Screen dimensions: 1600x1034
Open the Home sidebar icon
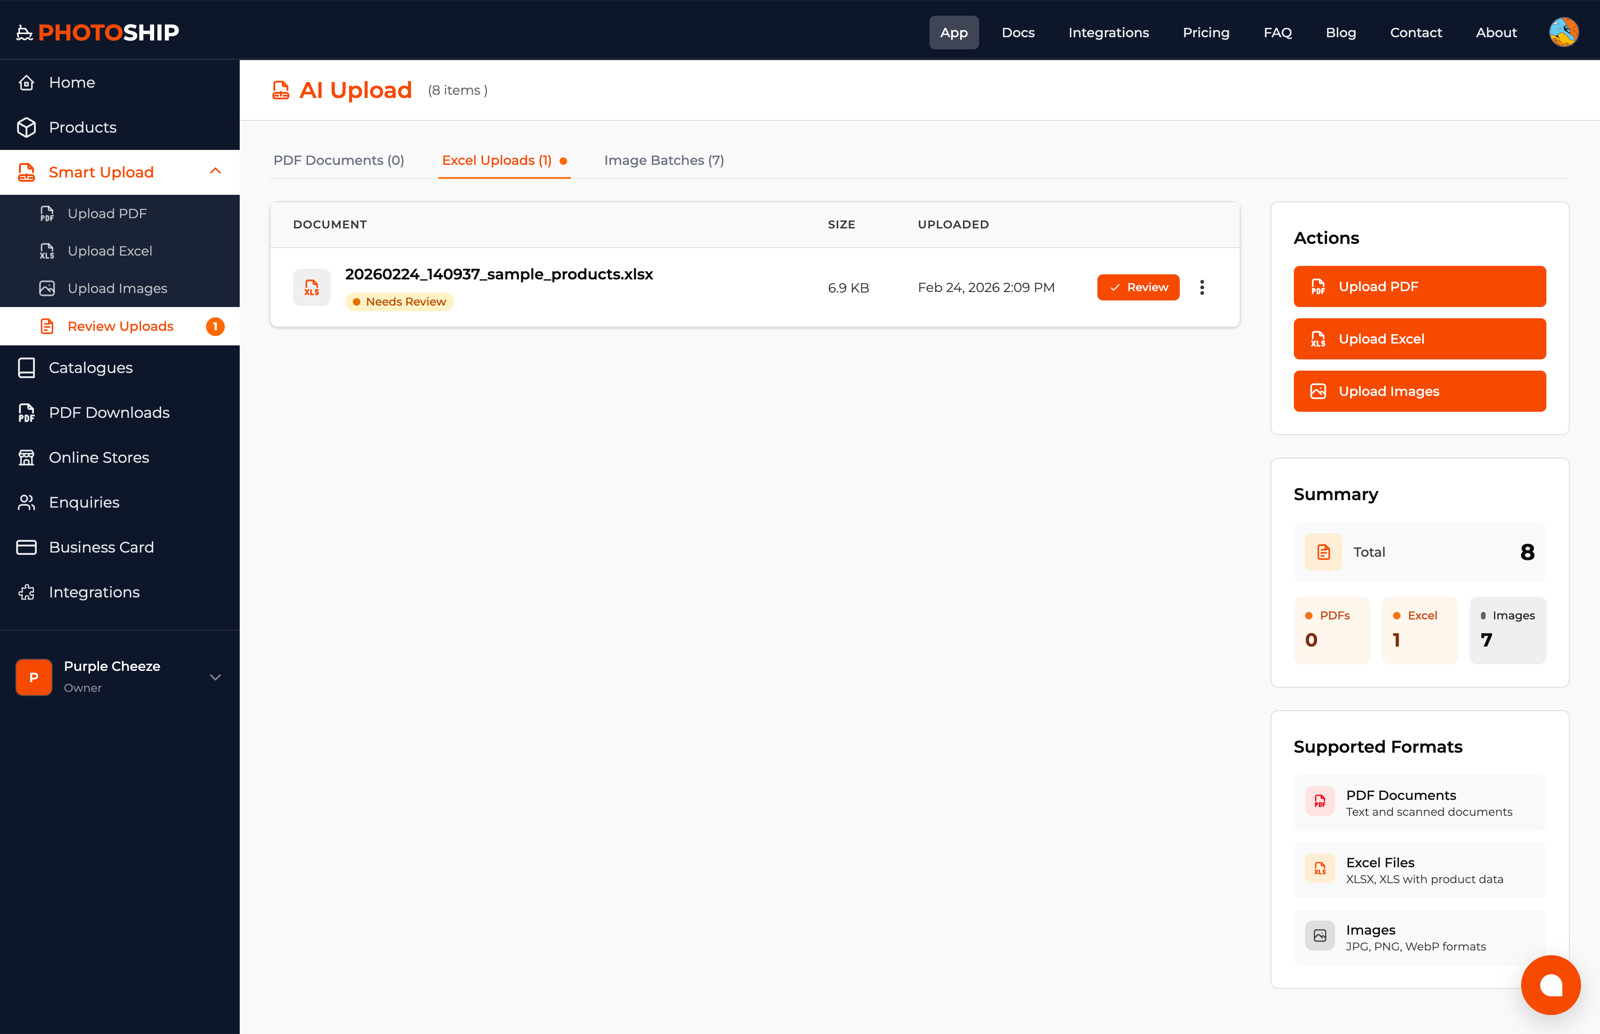(27, 82)
